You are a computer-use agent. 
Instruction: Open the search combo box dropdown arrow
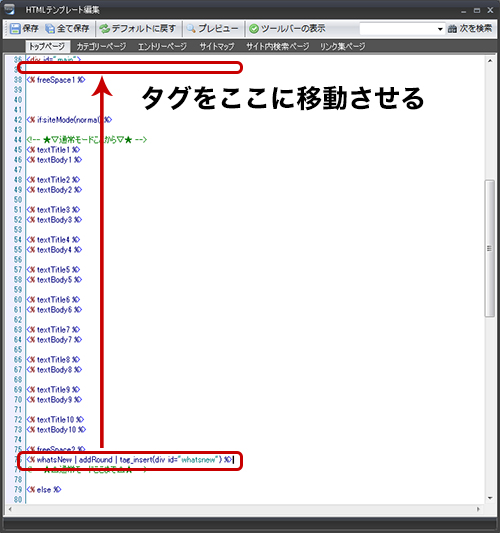440,29
